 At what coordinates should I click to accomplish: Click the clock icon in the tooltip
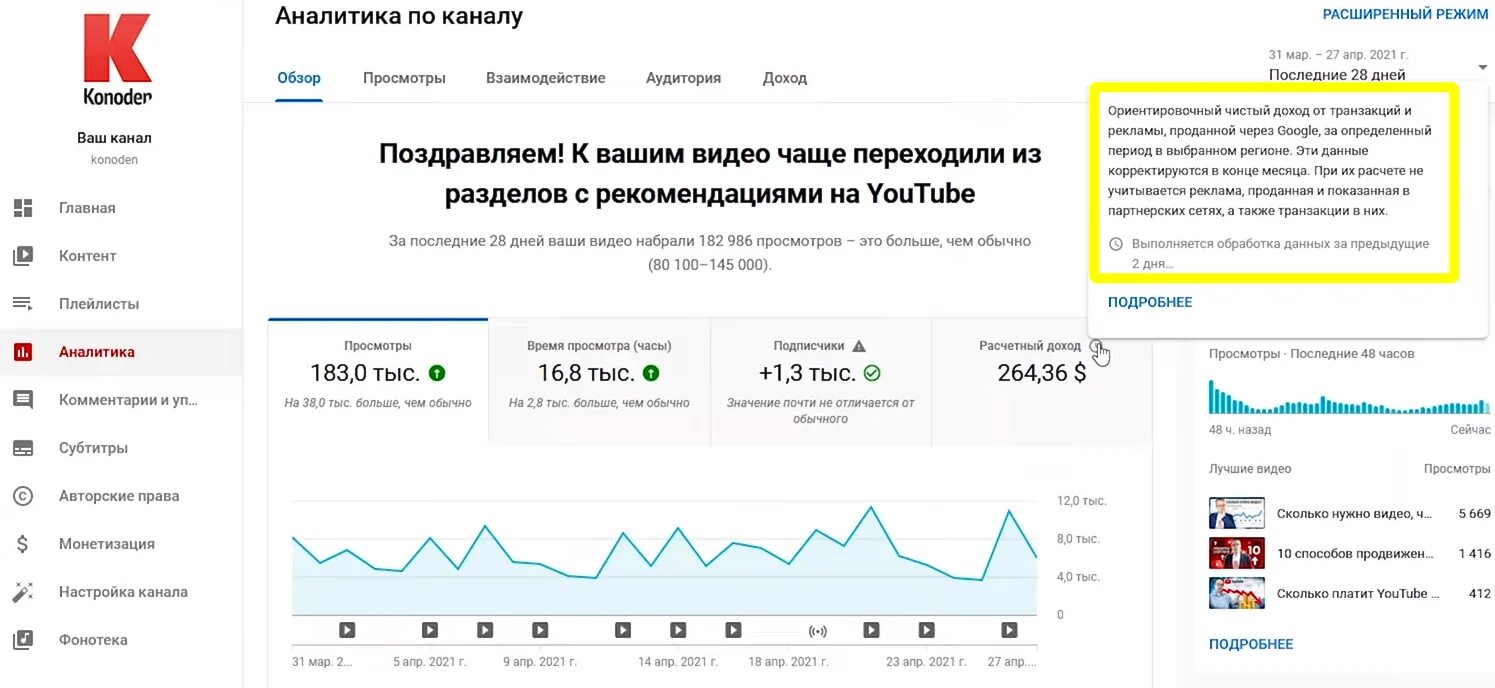[1117, 244]
